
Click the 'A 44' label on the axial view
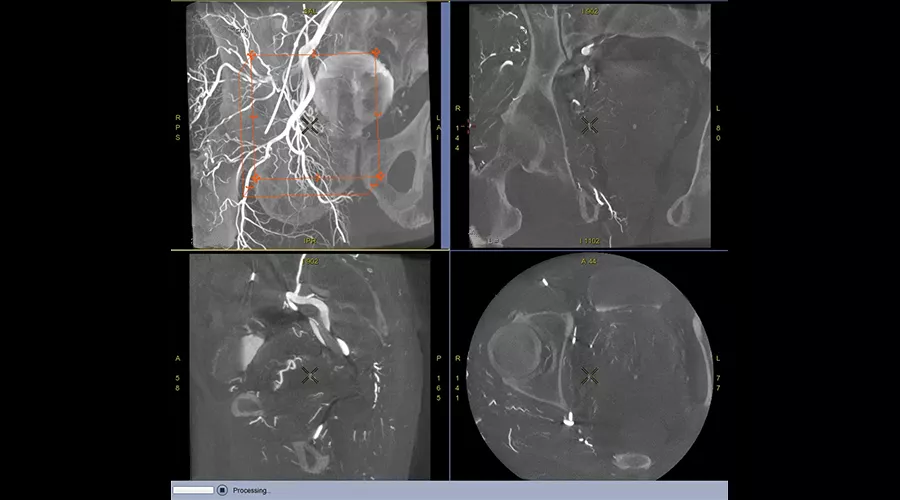[589, 261]
